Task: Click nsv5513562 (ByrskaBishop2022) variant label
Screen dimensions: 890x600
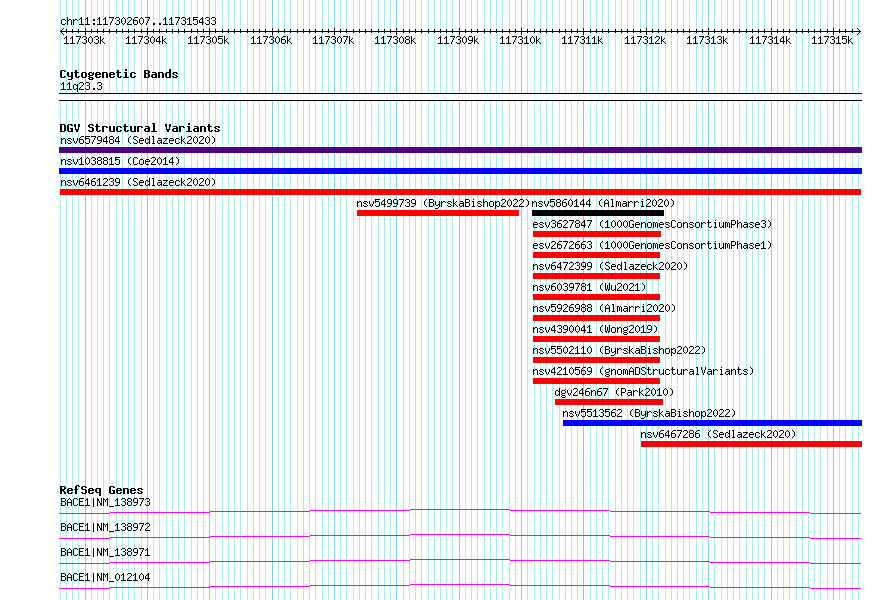Action: pyautogui.click(x=649, y=413)
